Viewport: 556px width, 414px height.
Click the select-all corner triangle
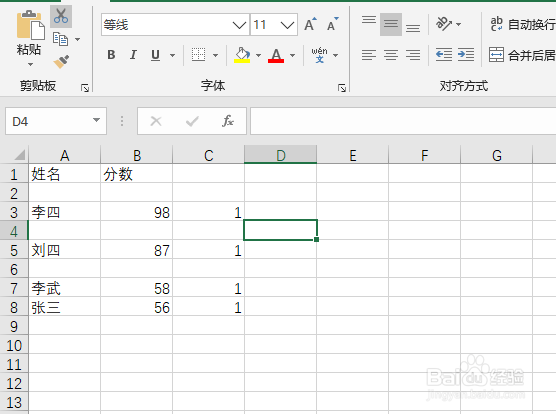coord(19,155)
